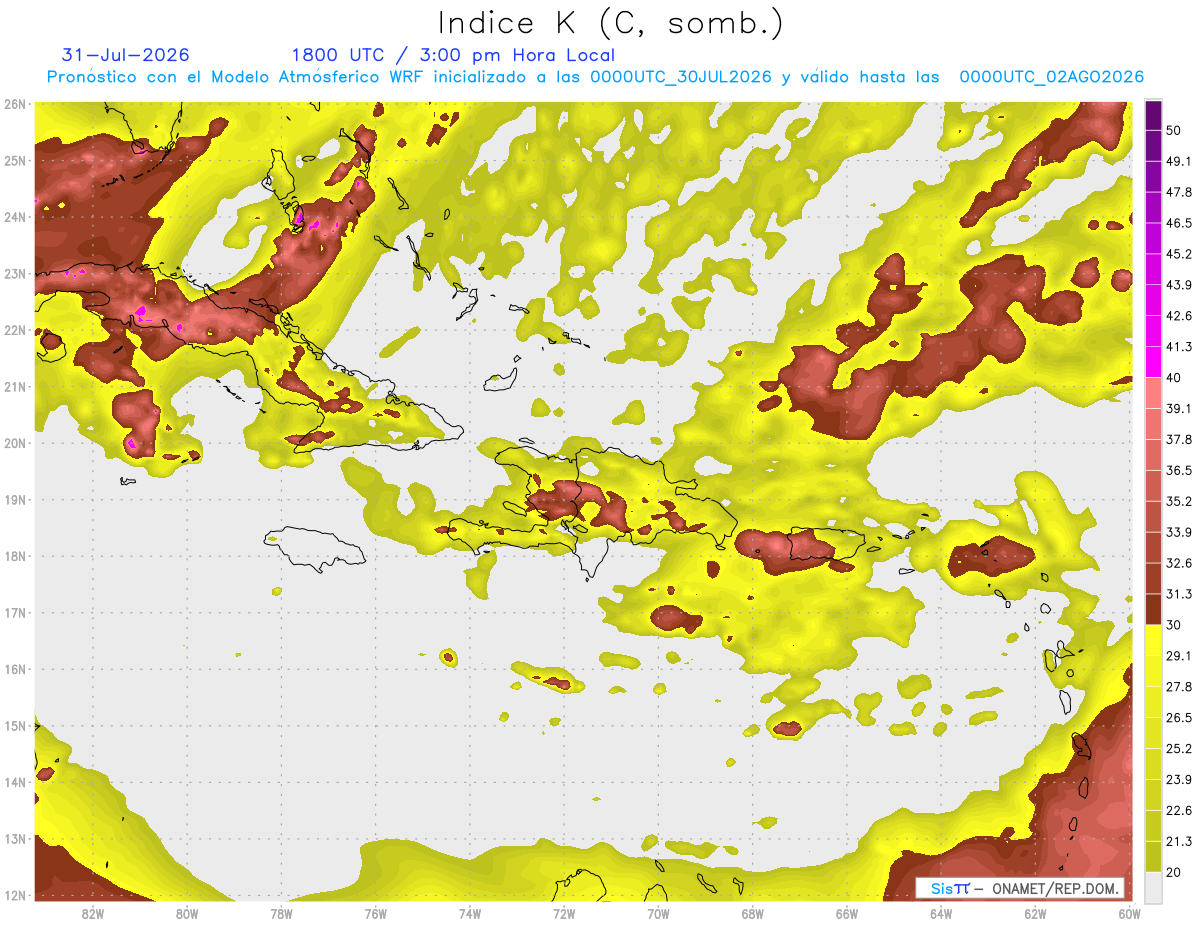Click the magenta color bar segment between 40 and 41.3
The height and width of the screenshot is (927, 1200).
pyautogui.click(x=1153, y=362)
